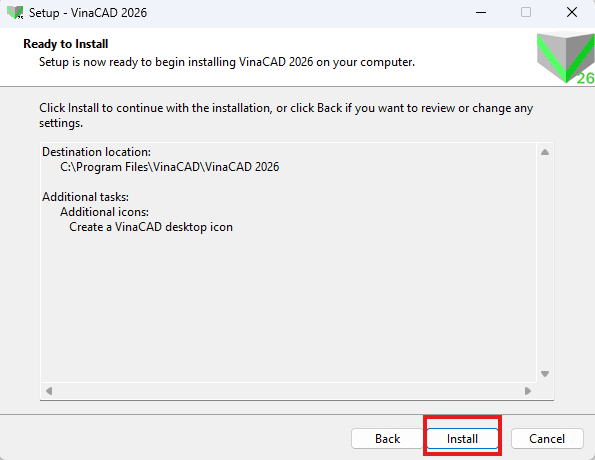Click the VinaCAD 26 logo image
The width and height of the screenshot is (595, 460).
pos(565,58)
